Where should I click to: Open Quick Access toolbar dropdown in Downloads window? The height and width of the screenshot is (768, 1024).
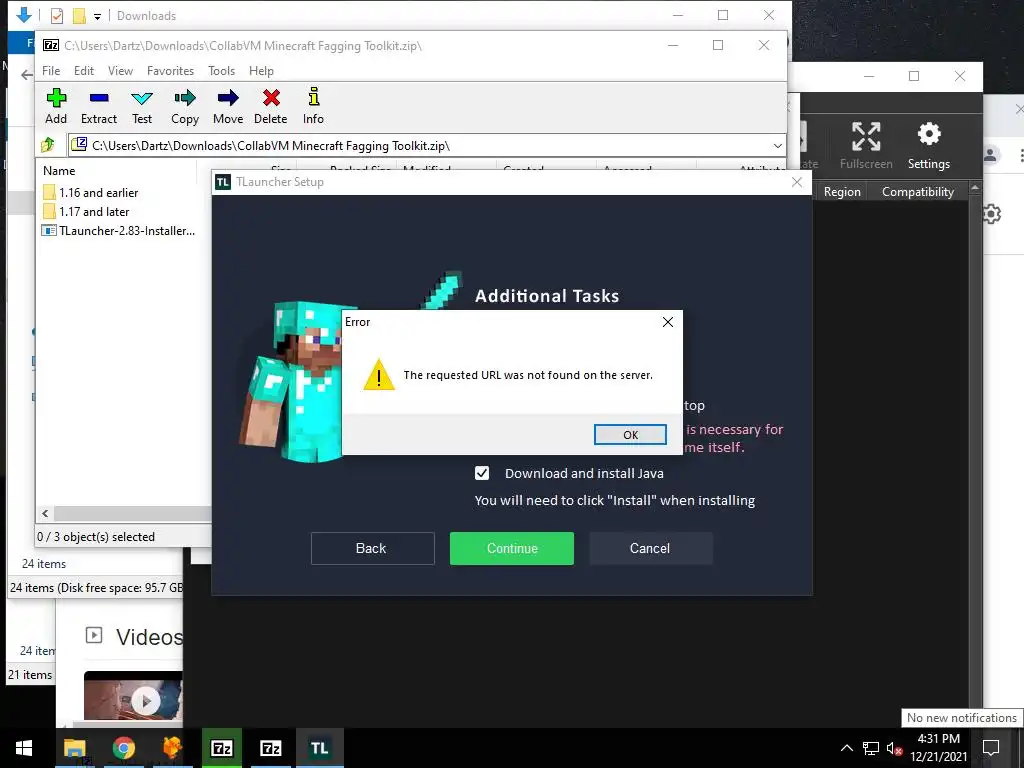(97, 16)
